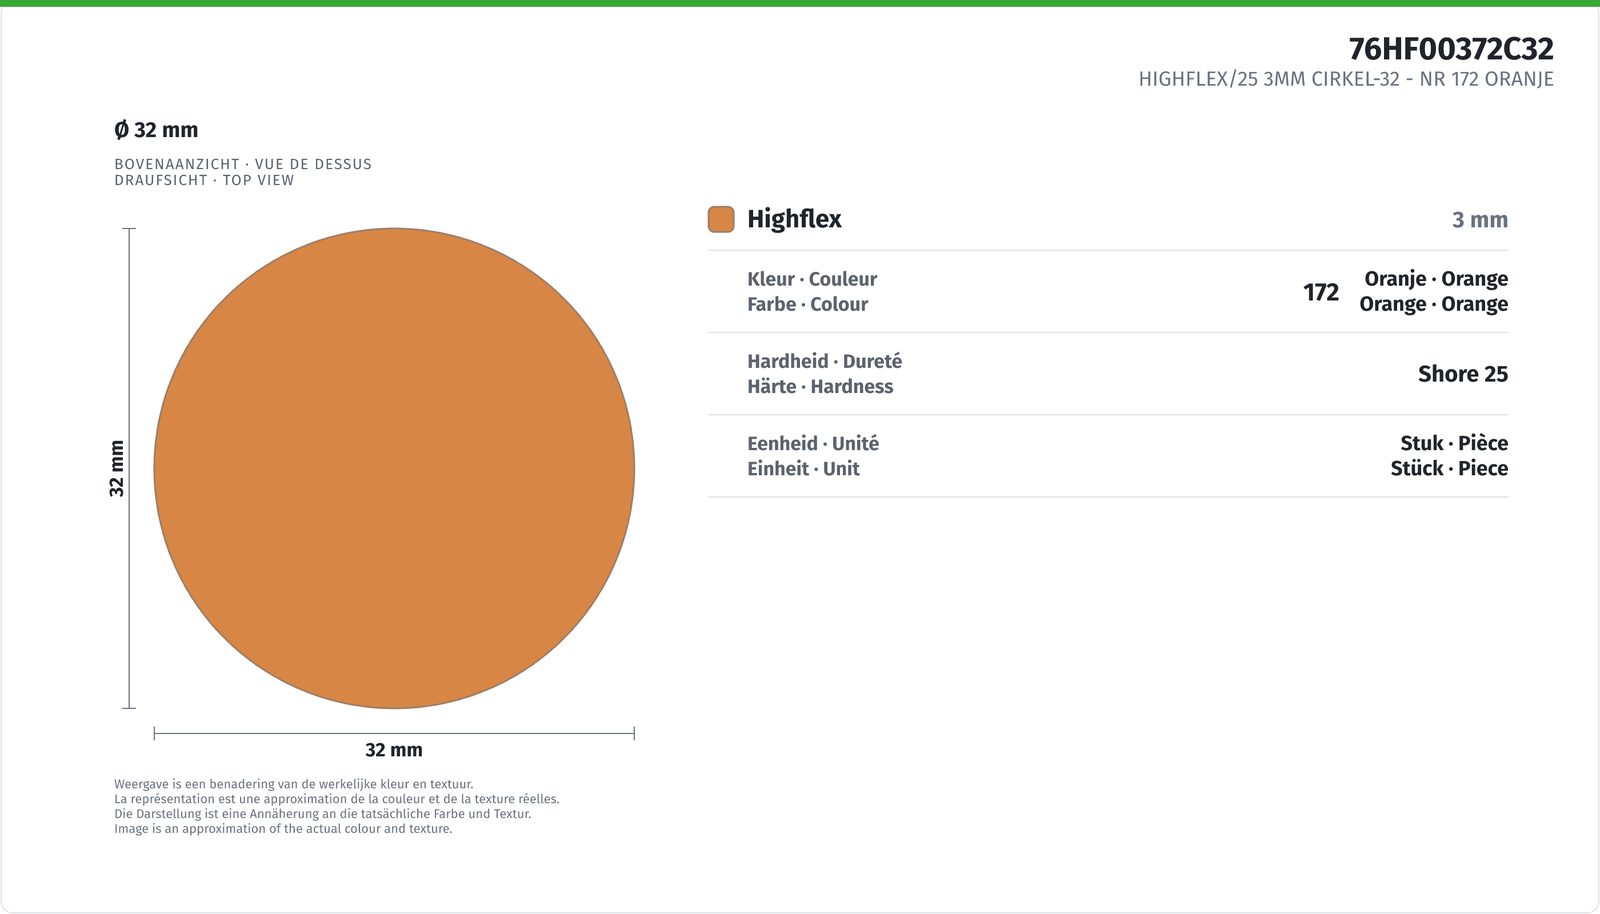
Task: Click the French disclaimer line starting La représentation
Action: (x=337, y=799)
